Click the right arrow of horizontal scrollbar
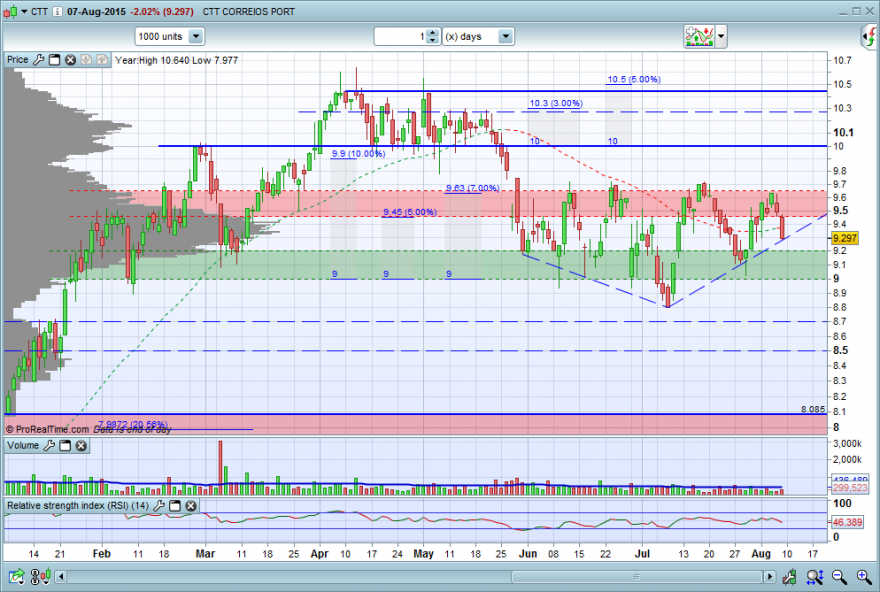The width and height of the screenshot is (880, 592). pyautogui.click(x=769, y=576)
